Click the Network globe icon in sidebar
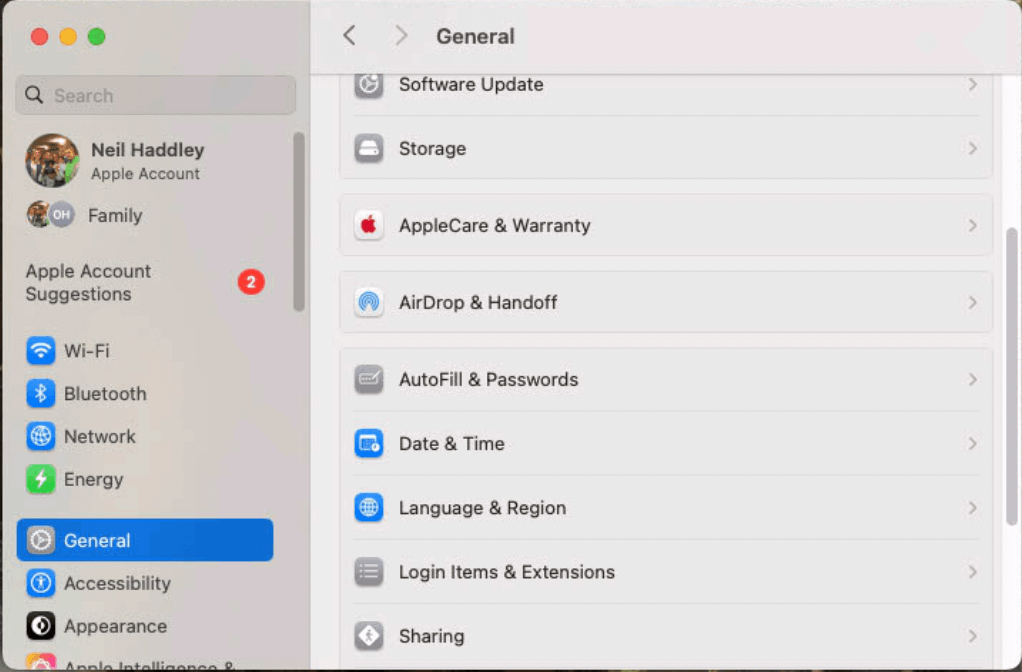 [40, 436]
